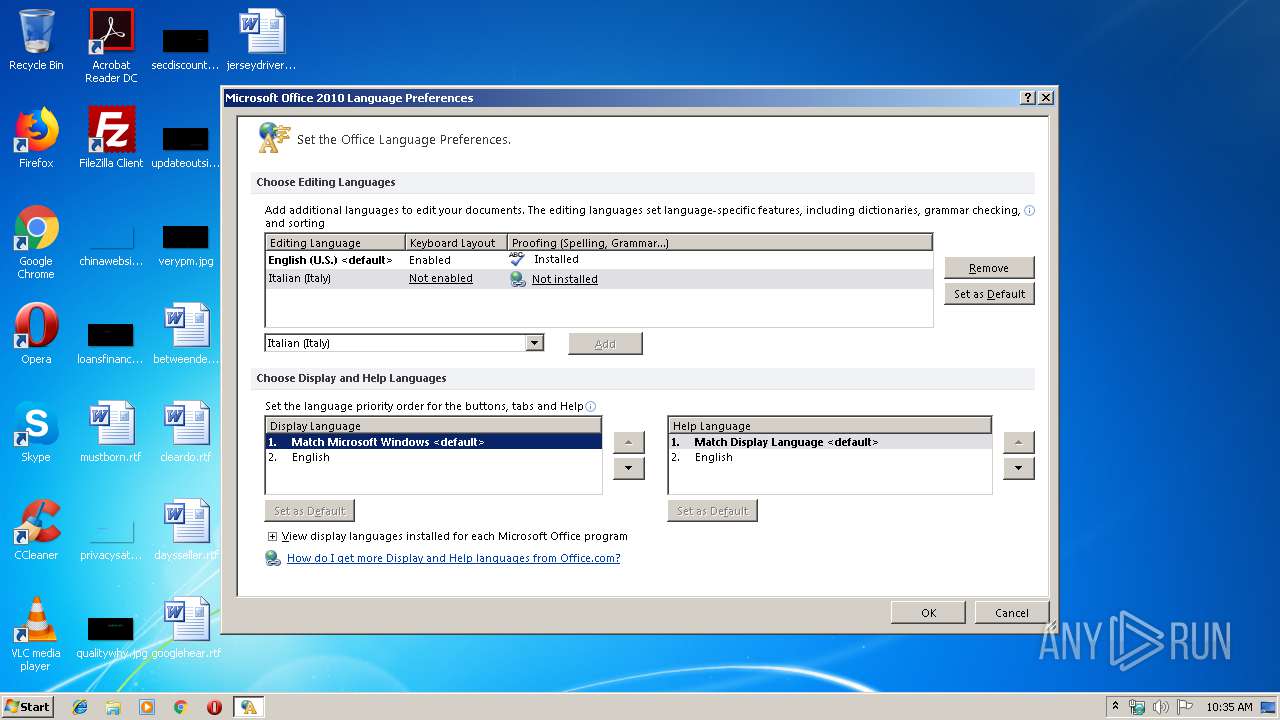This screenshot has width=1280, height=720.
Task: Select the jerseydriver Word document icon
Action: pyautogui.click(x=261, y=40)
